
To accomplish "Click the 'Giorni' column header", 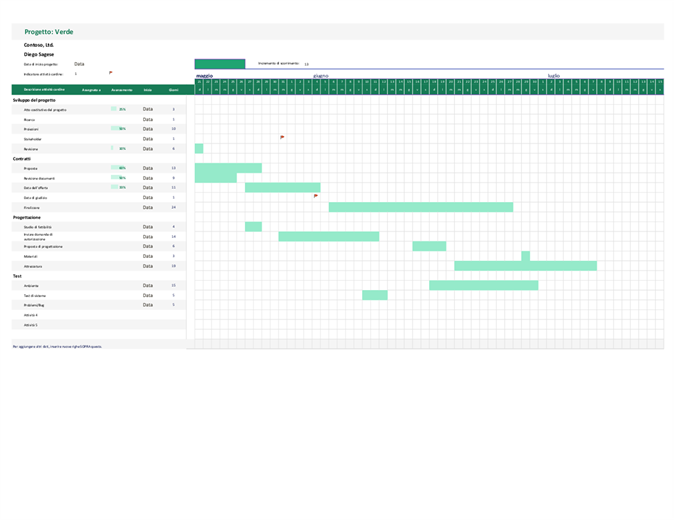I will click(173, 90).
